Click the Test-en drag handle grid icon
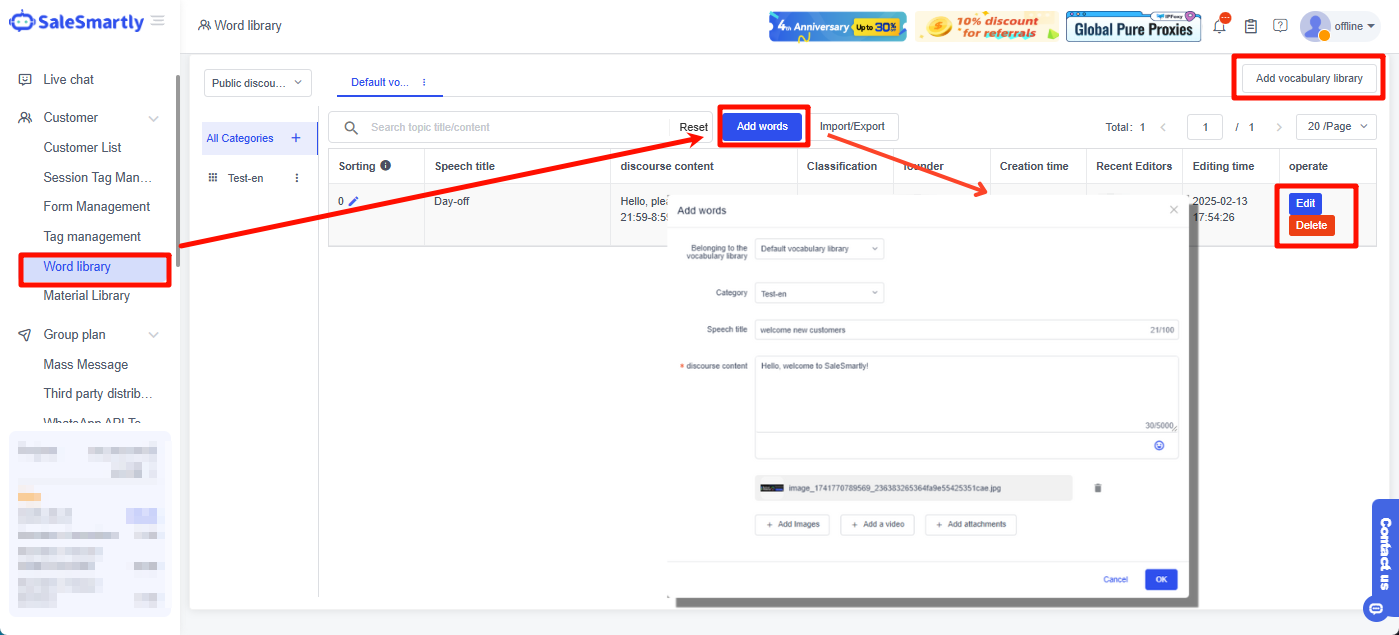The height and width of the screenshot is (635, 1399). pos(213,178)
